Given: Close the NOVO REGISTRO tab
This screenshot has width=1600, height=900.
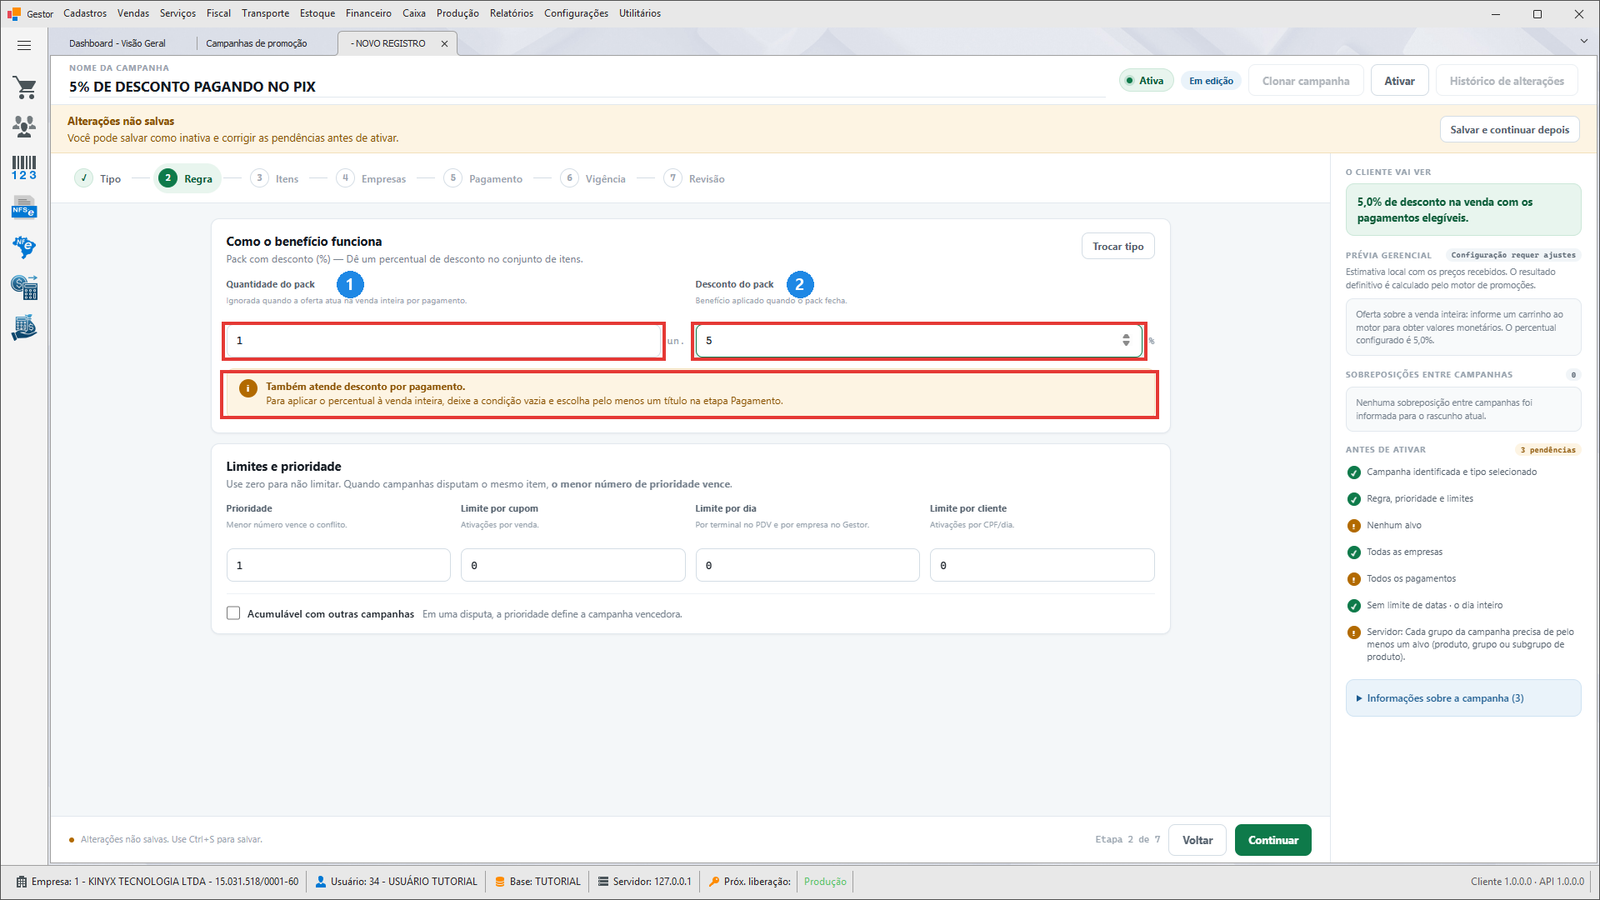Looking at the screenshot, I should click(444, 43).
